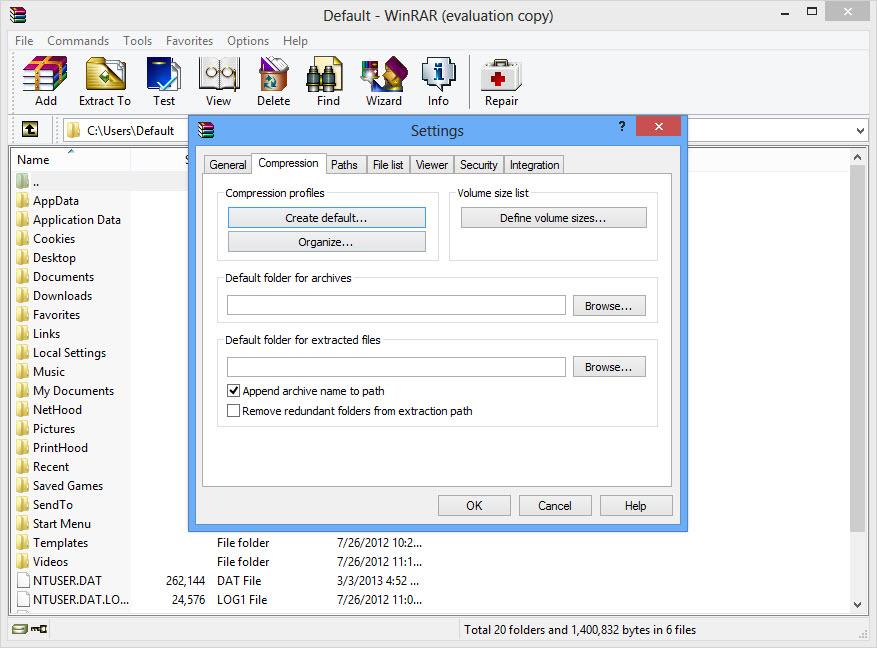Click the disk icon in status bar

(20, 629)
